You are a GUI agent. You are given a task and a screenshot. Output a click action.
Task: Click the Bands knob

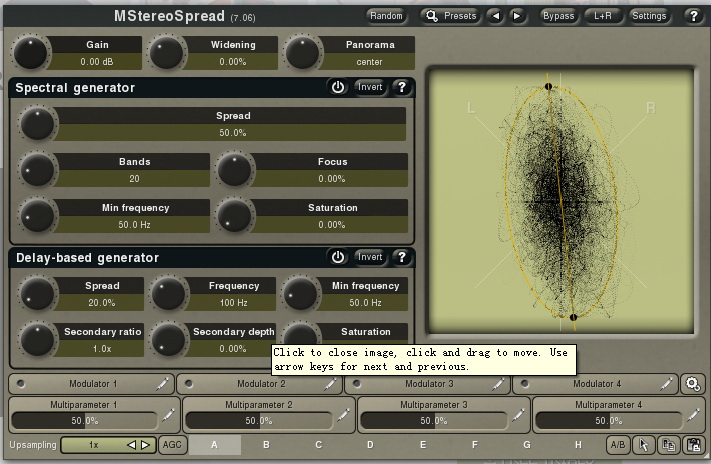(x=37, y=170)
